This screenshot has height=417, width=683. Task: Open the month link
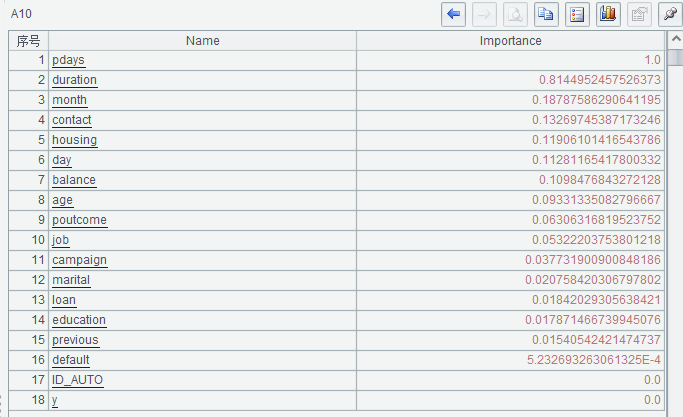click(69, 100)
